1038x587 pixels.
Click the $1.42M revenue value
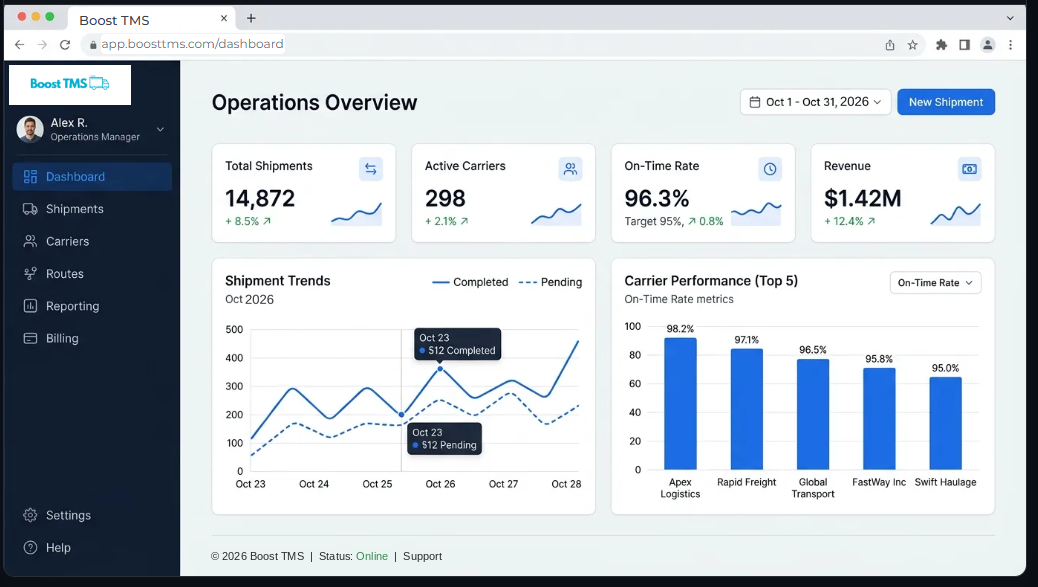[x=863, y=199]
